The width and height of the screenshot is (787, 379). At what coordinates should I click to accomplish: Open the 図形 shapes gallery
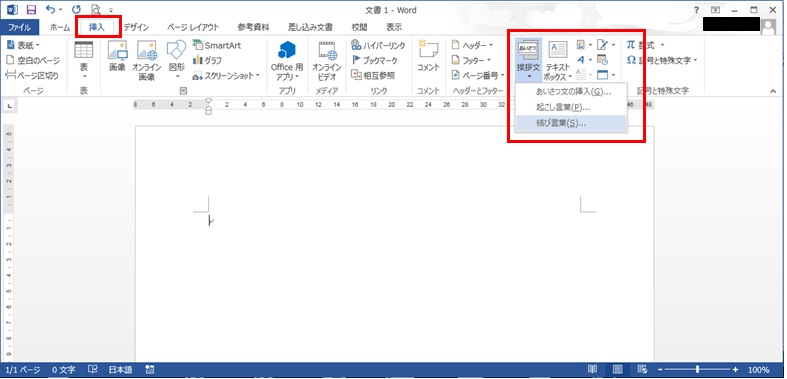point(177,60)
